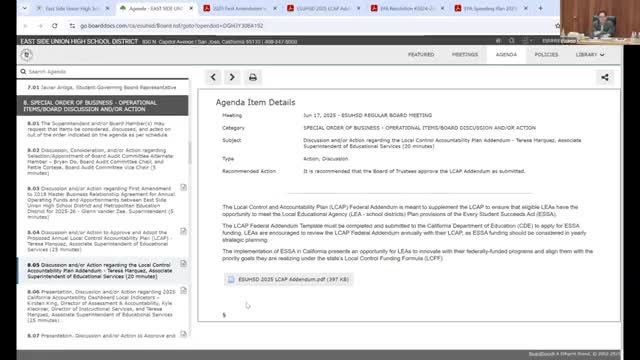Expand the Library dropdown menu
640x360 pixels.
click(x=590, y=55)
